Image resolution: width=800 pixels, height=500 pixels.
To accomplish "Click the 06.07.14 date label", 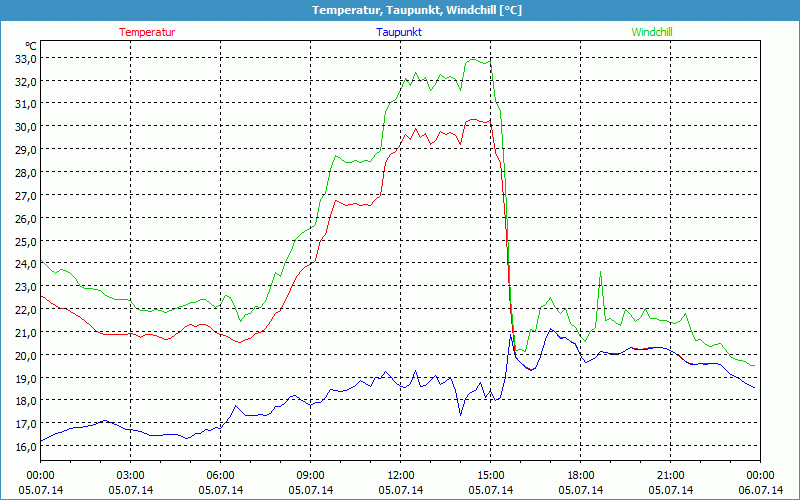I will [760, 490].
